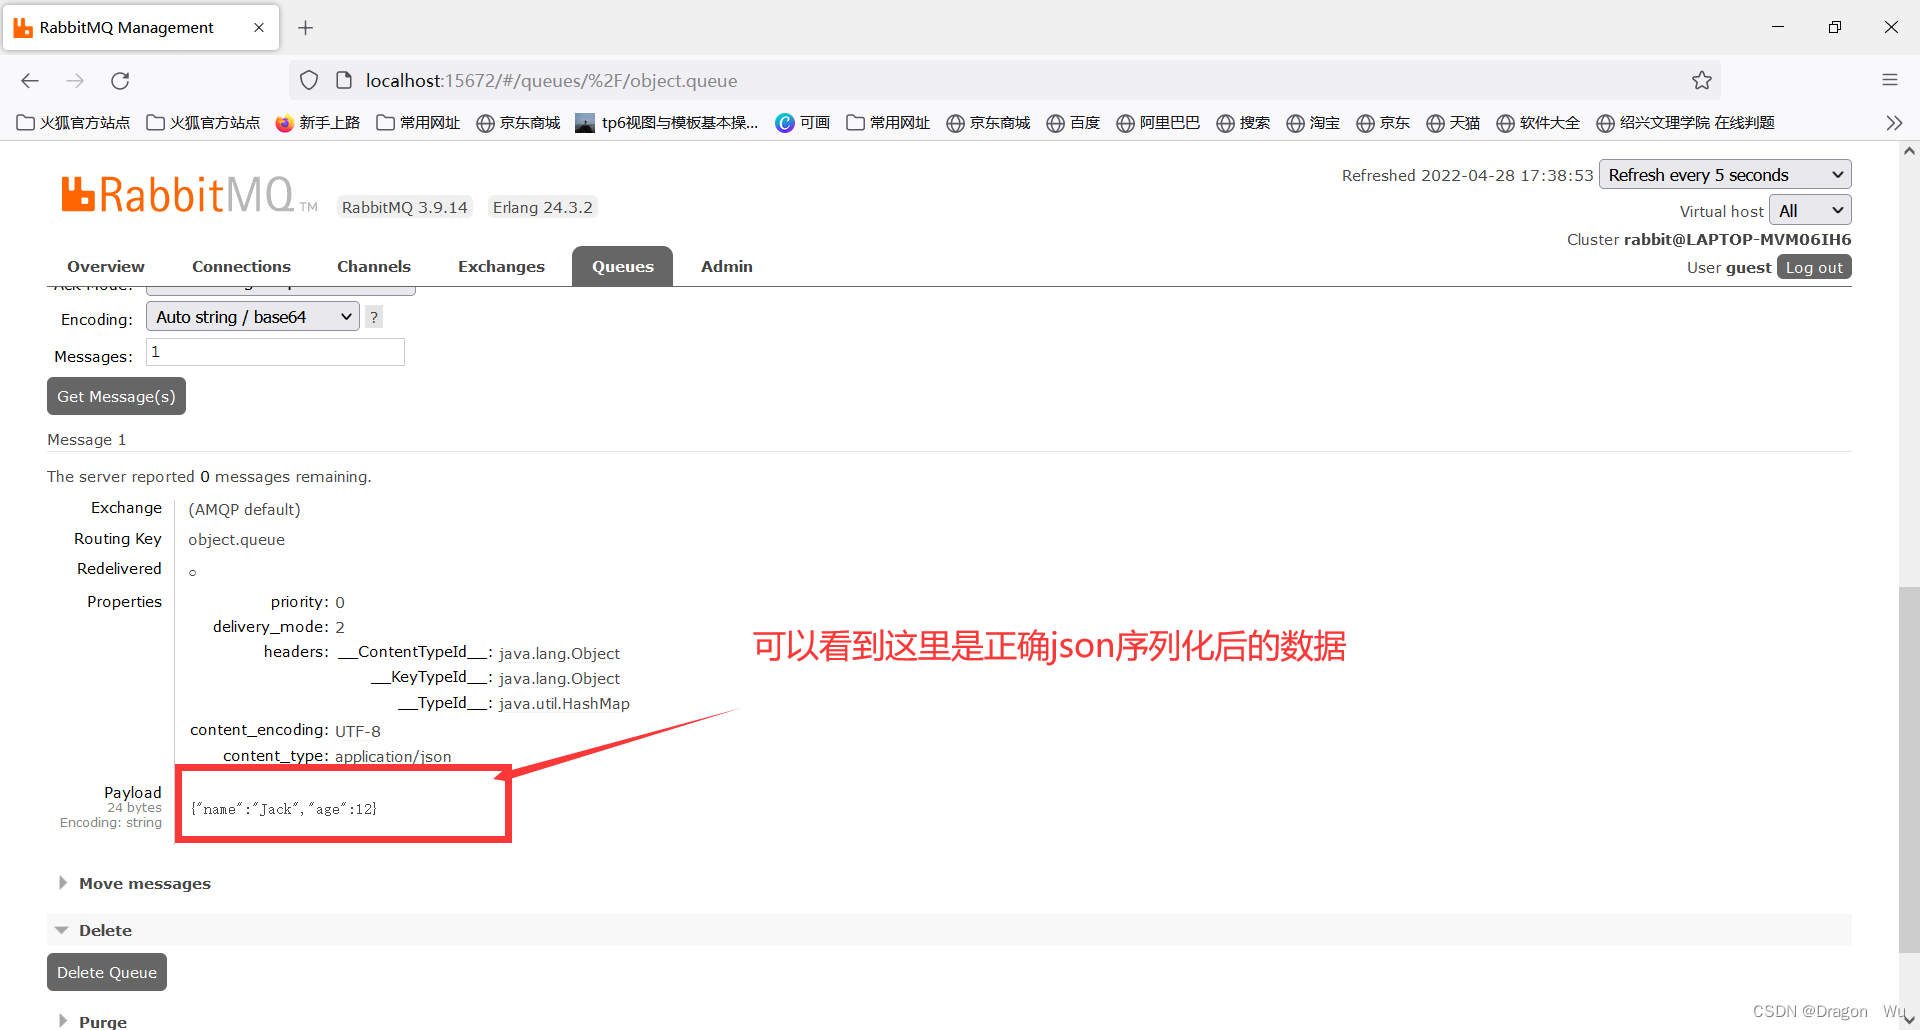Click the Delete Queue button

point(107,973)
